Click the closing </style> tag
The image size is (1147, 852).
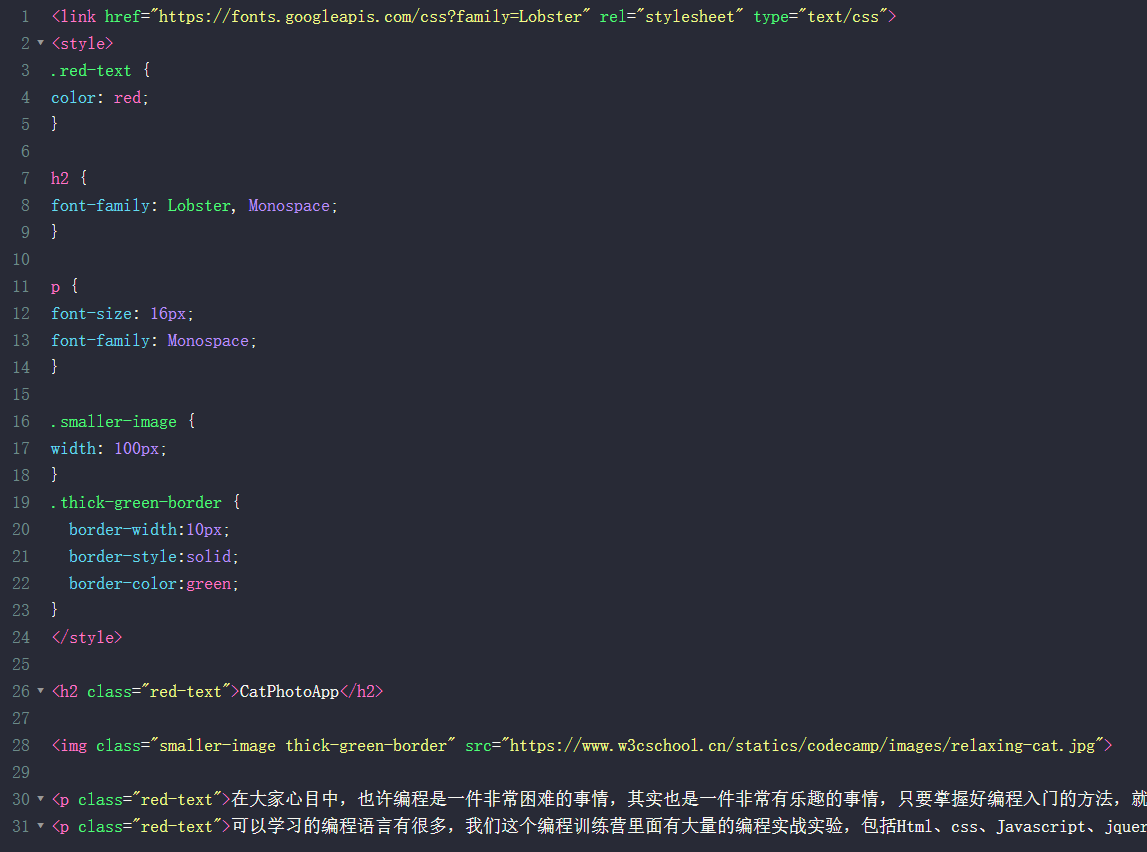pos(86,637)
